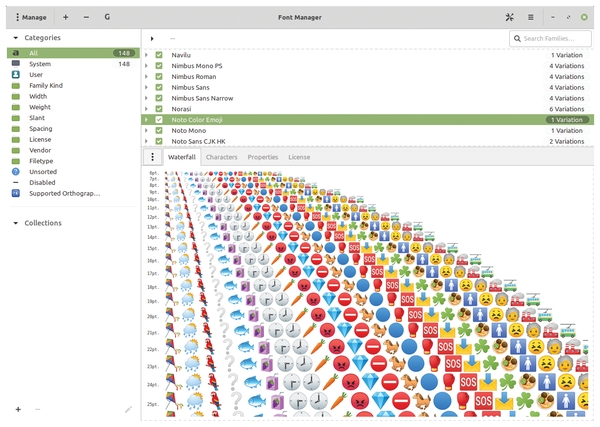Click the Width category folder icon
Viewport: 600px width, 427px height.
coord(16,96)
